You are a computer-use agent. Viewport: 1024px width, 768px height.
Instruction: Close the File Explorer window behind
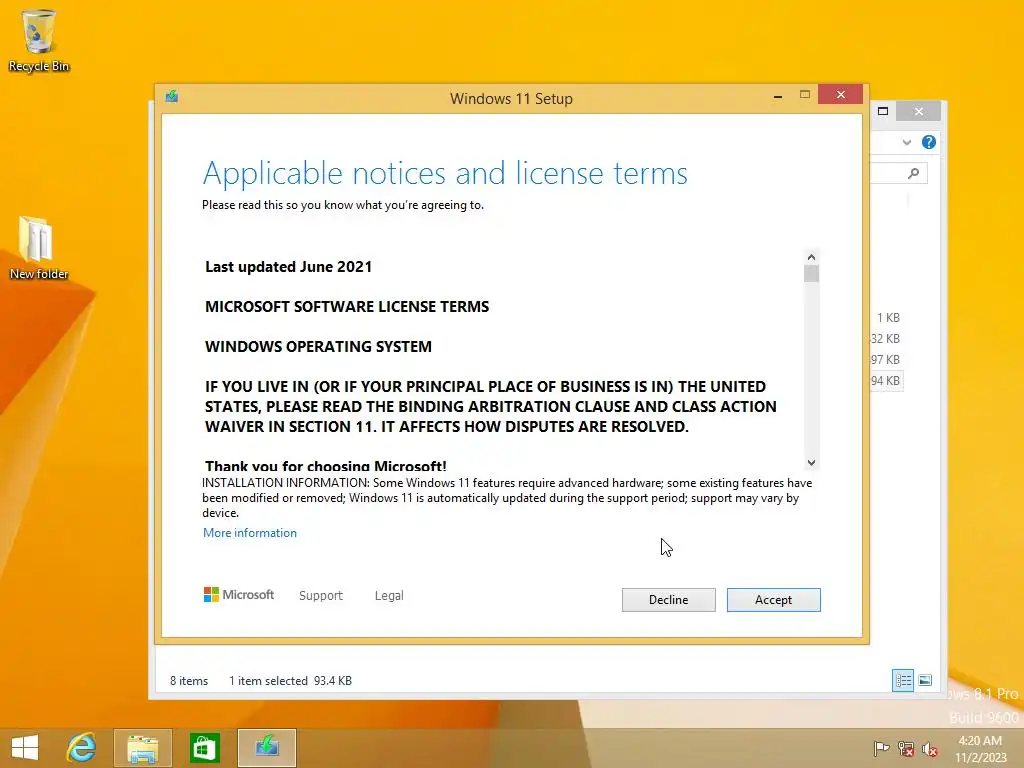click(919, 111)
